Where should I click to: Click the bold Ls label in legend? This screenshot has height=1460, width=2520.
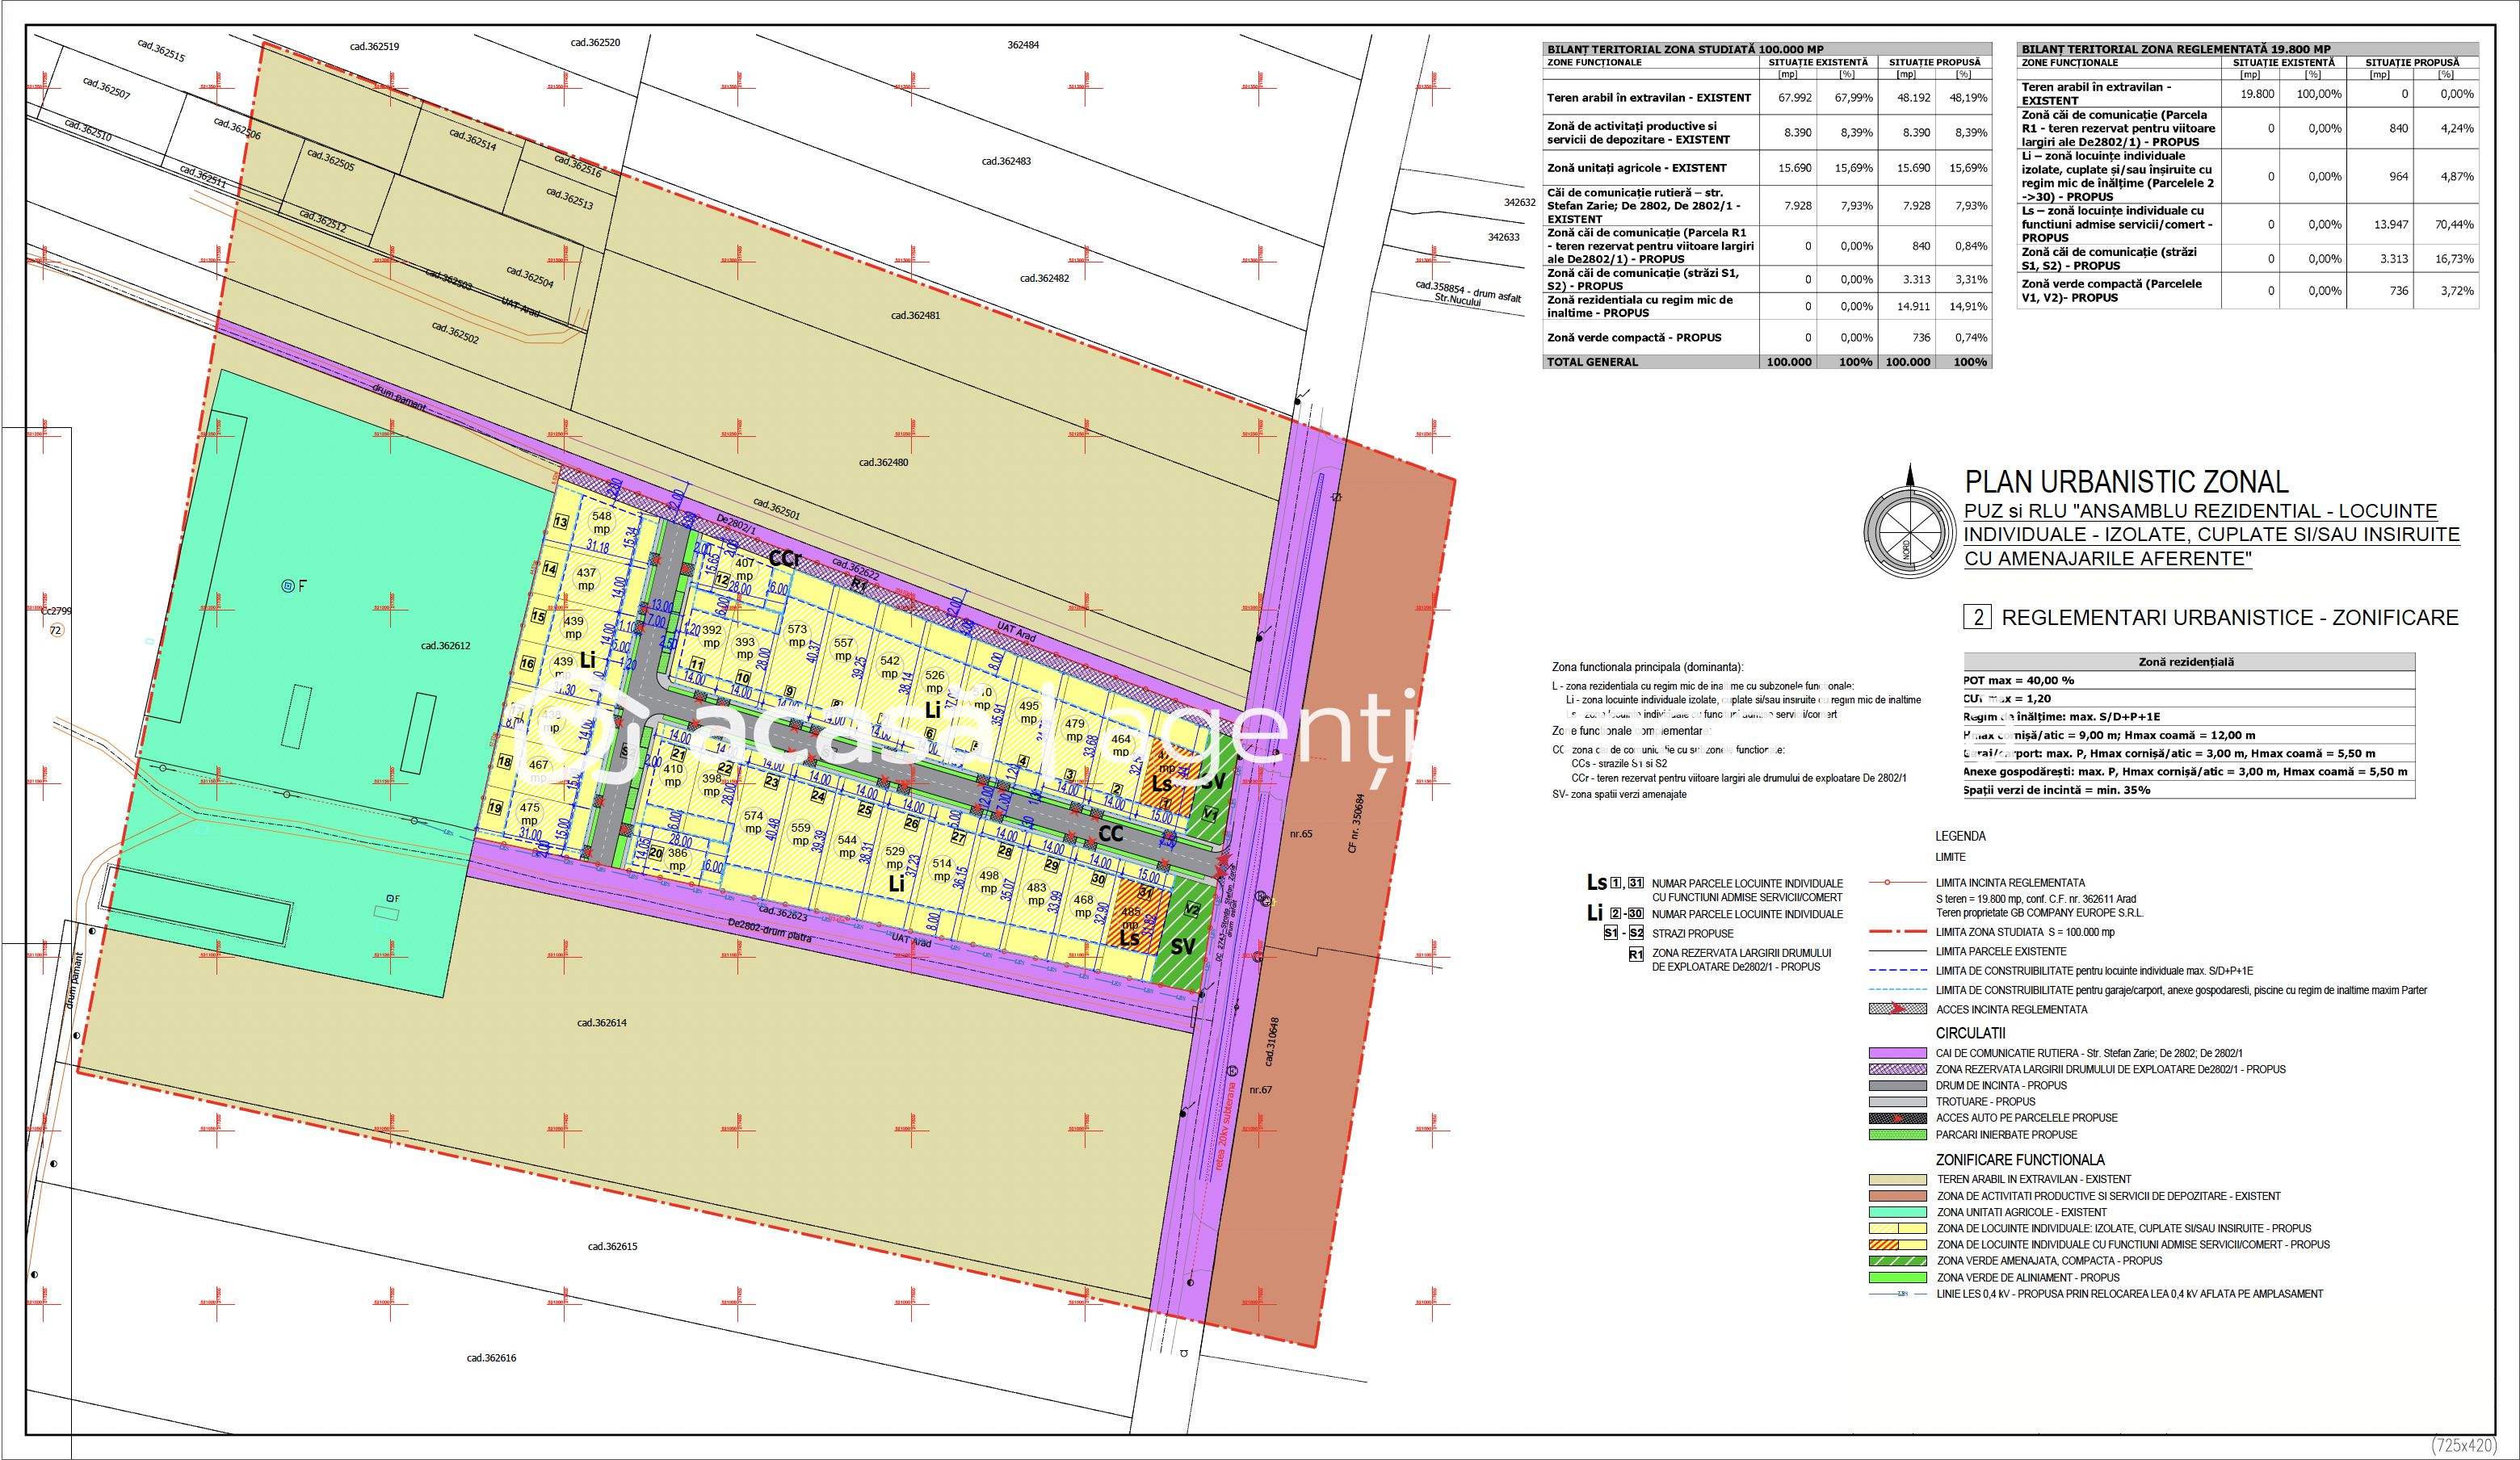(1597, 883)
